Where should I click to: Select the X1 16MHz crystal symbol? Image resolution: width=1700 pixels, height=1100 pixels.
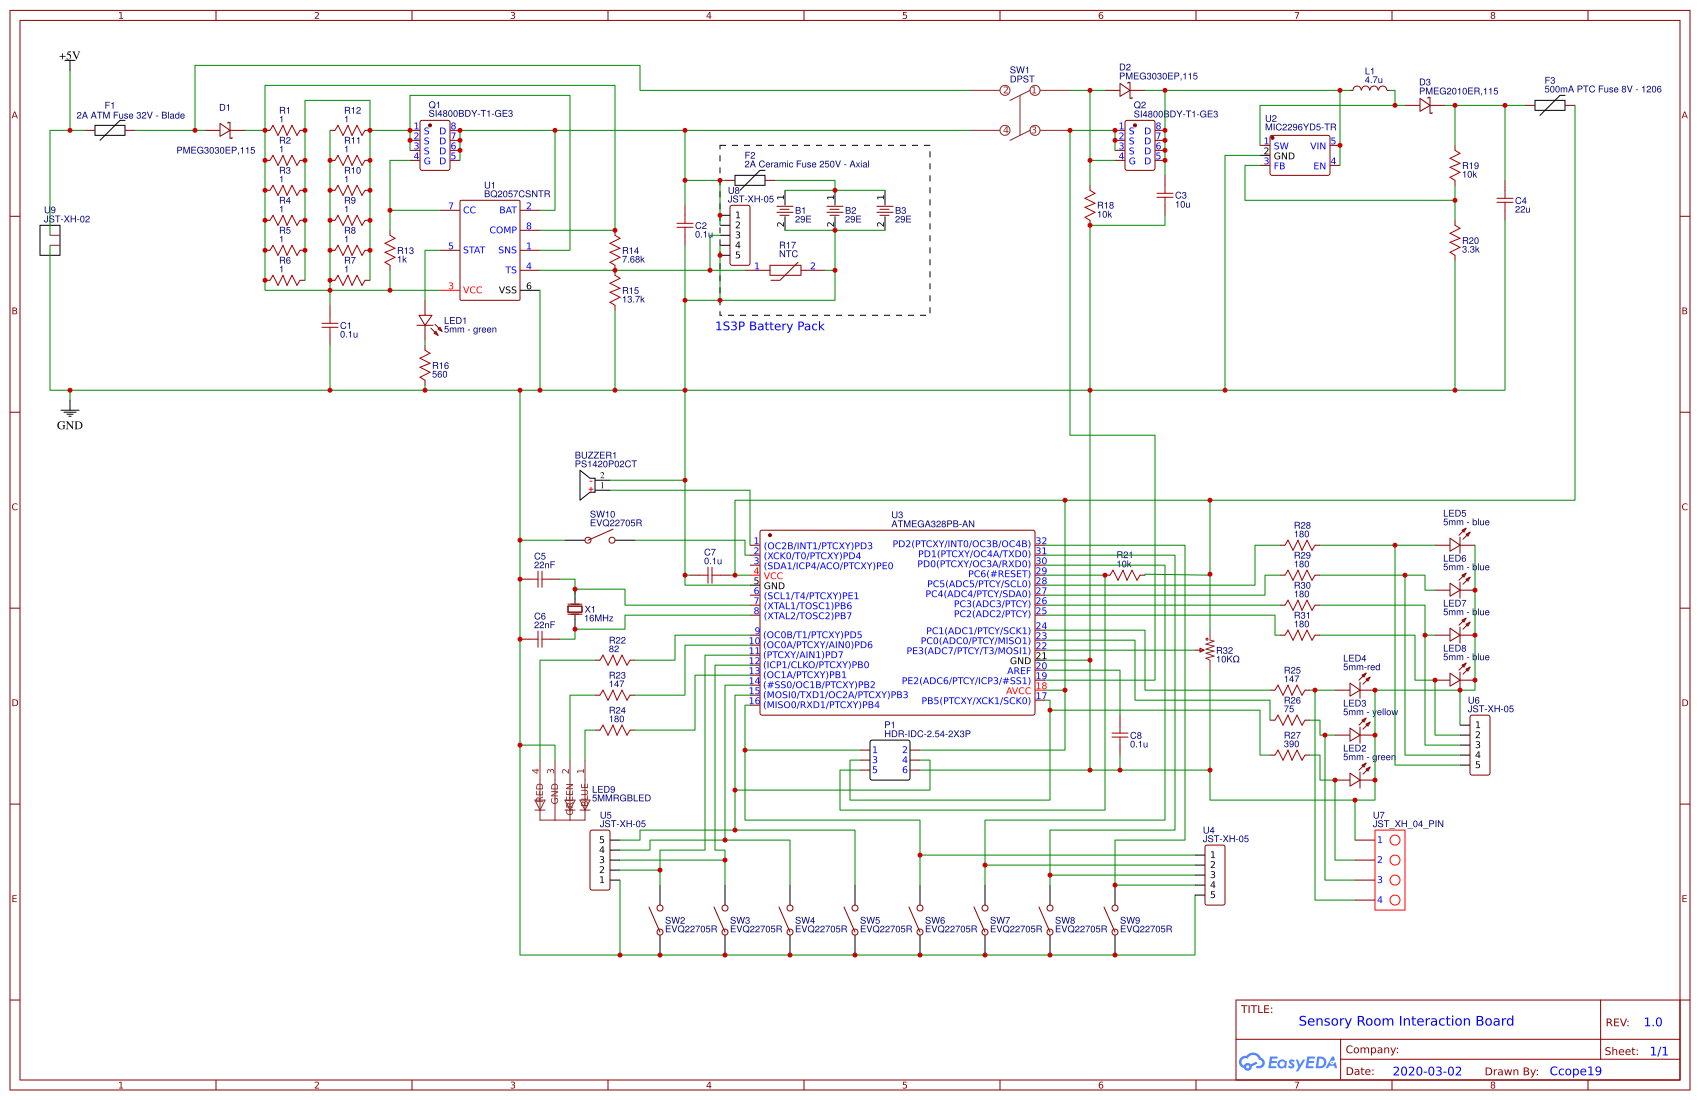point(575,609)
